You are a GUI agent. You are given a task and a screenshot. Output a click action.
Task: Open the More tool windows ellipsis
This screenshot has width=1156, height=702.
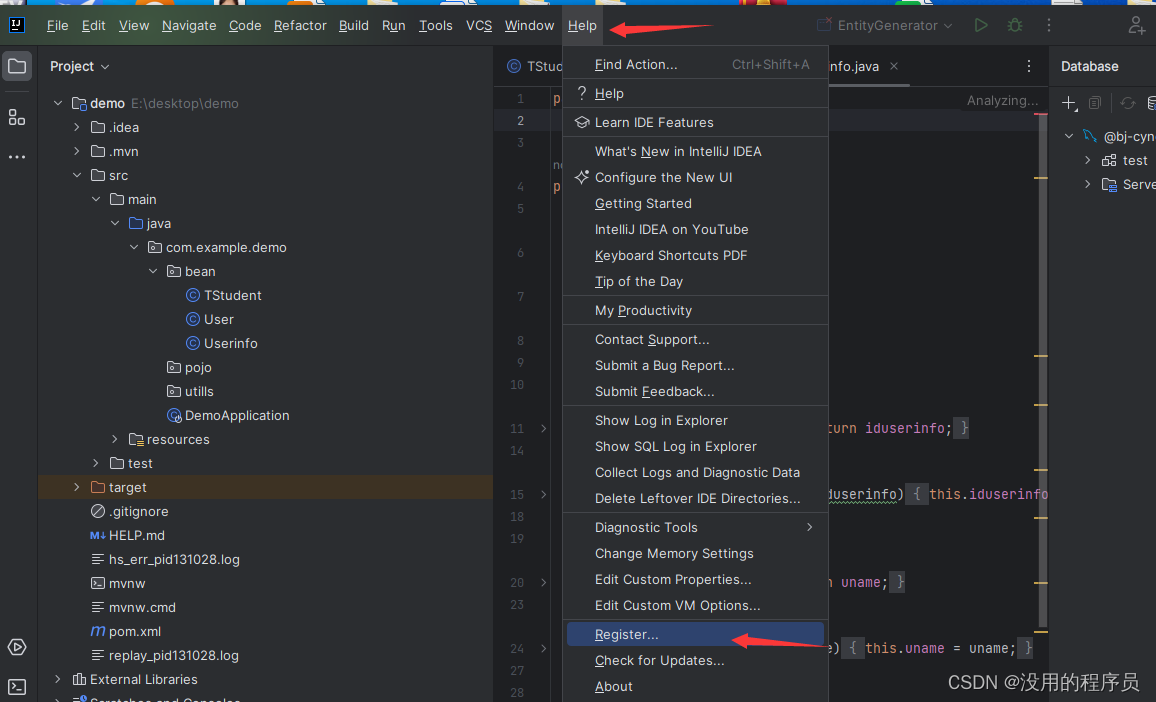point(17,157)
